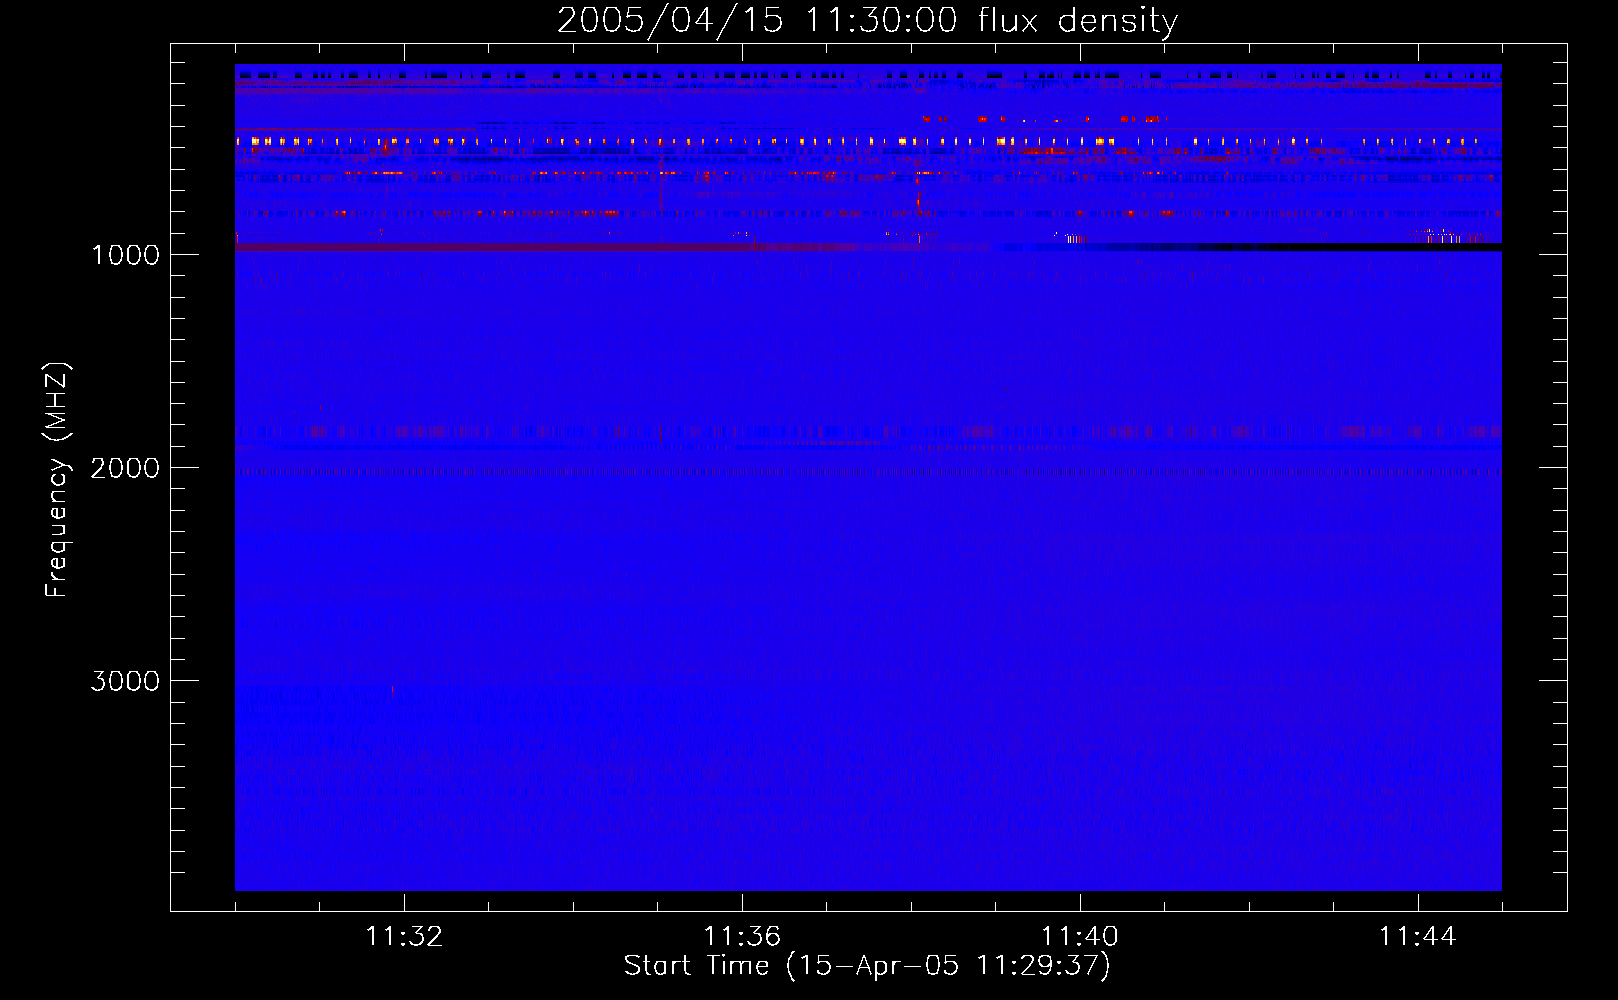Viewport: 1618px width, 1000px height.
Task: Click the 3000 frequency tick label
Action: click(x=125, y=681)
